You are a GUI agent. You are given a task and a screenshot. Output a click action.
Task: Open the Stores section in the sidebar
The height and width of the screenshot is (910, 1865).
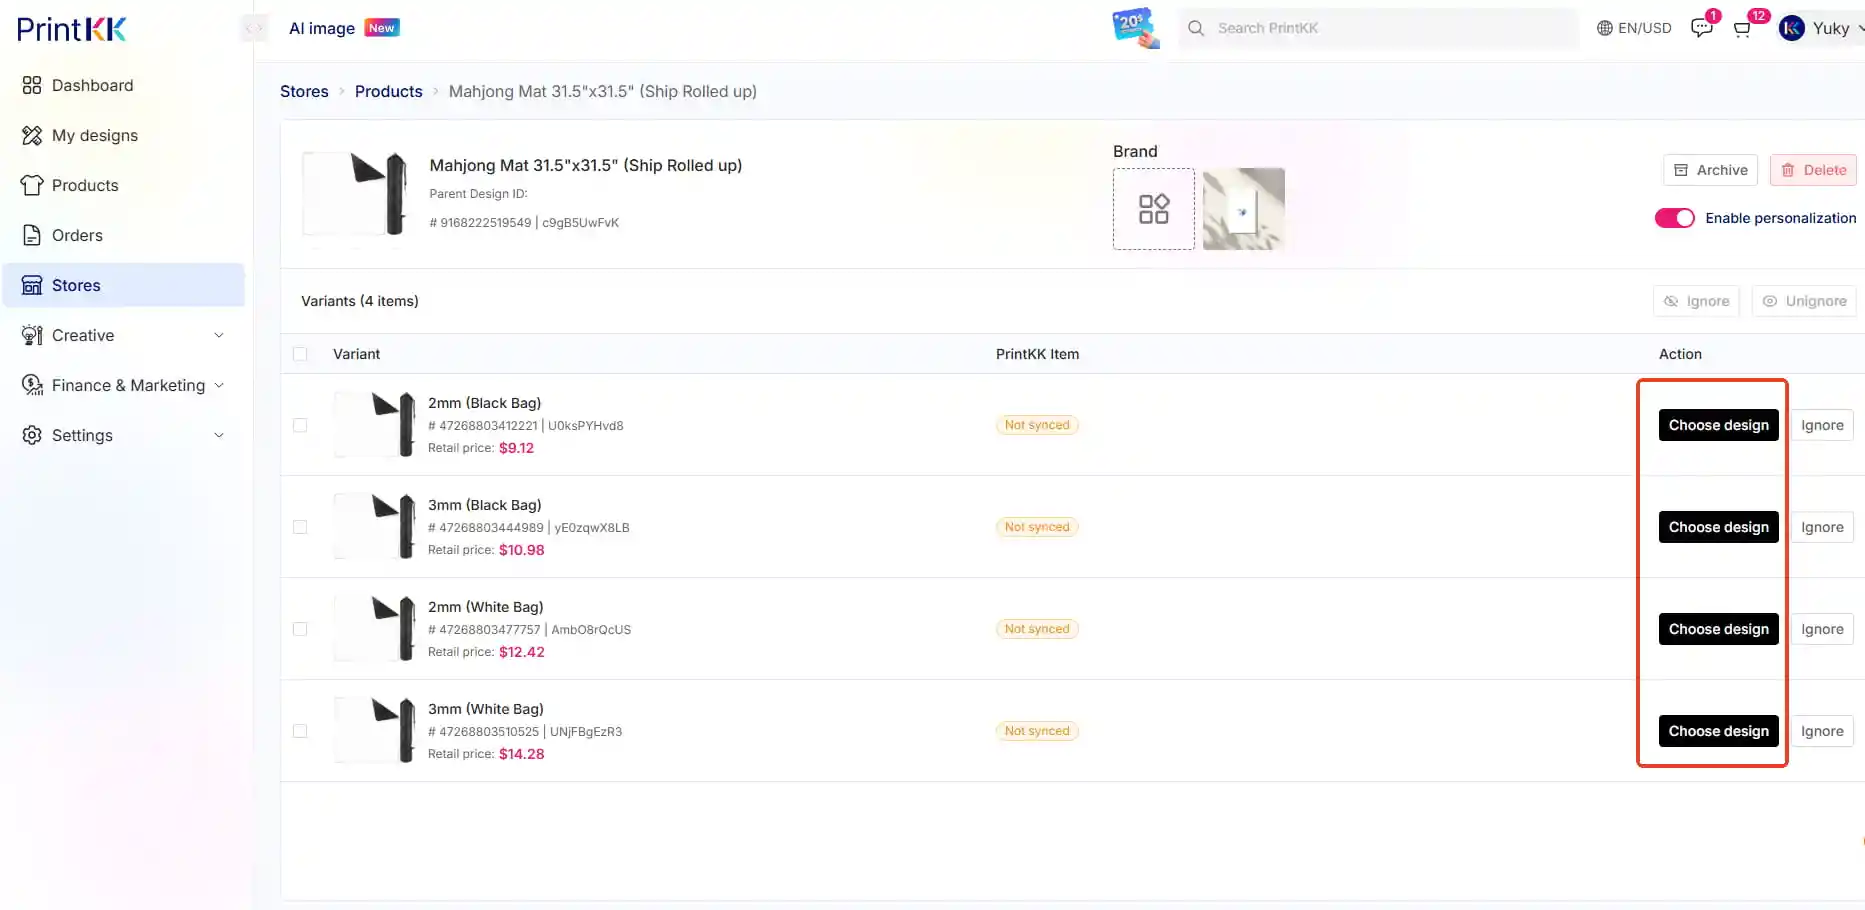coord(77,285)
